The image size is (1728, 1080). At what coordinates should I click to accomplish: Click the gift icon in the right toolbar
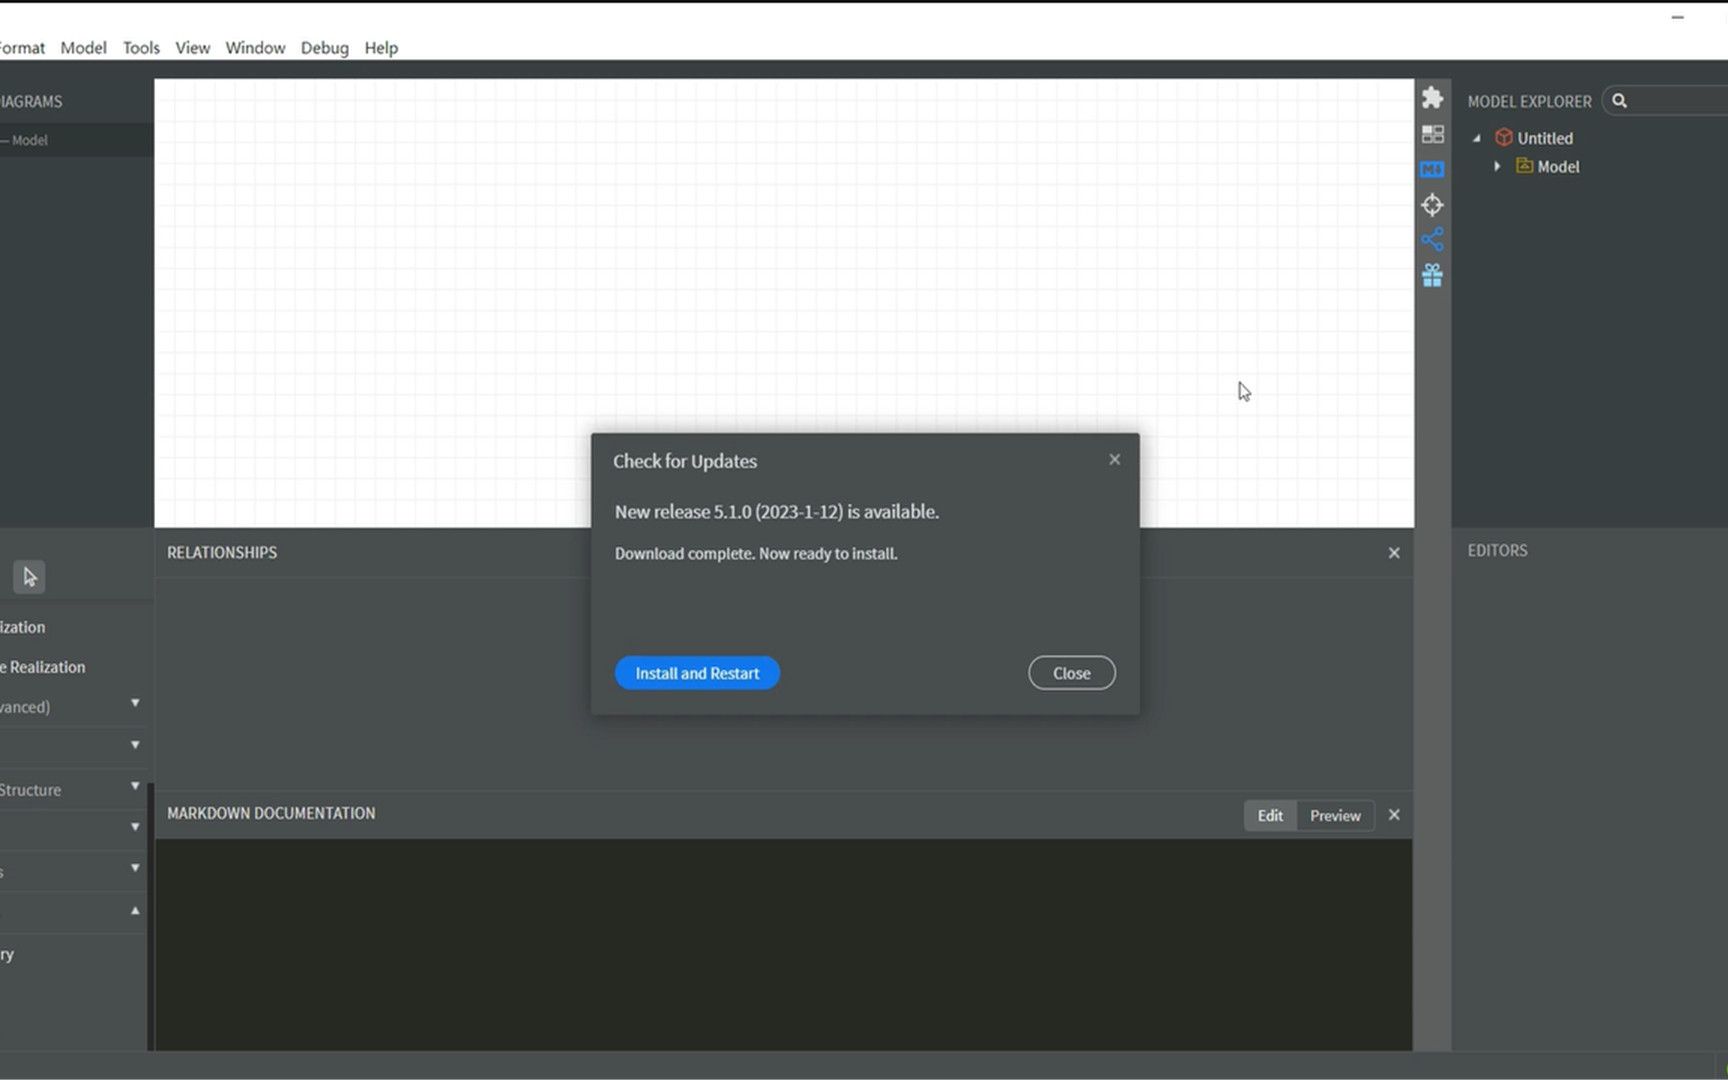point(1432,274)
